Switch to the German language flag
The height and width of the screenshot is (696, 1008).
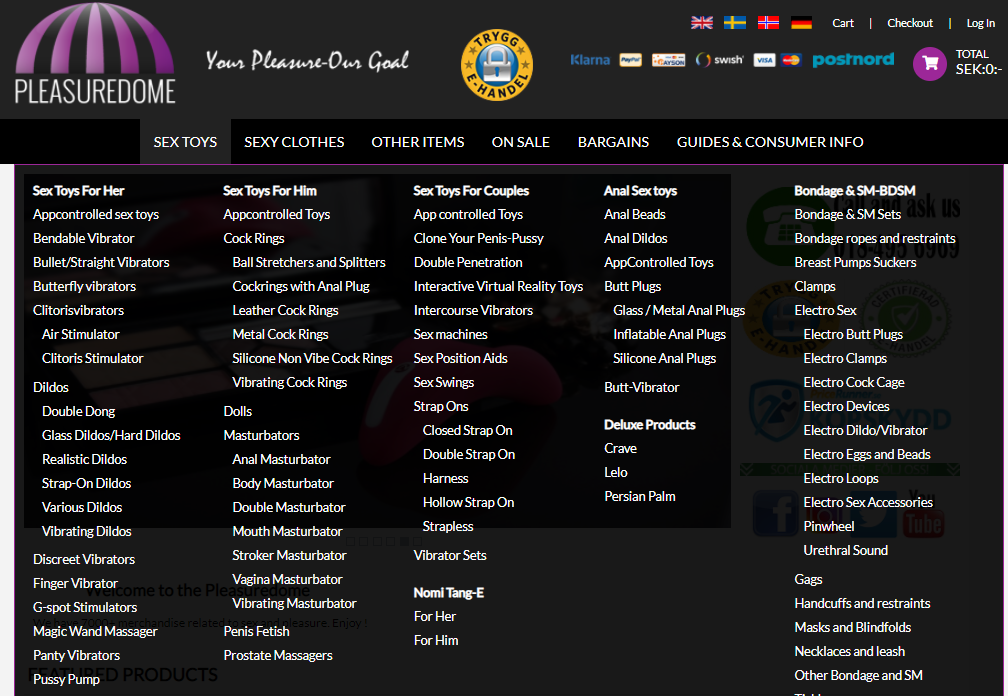coord(802,23)
